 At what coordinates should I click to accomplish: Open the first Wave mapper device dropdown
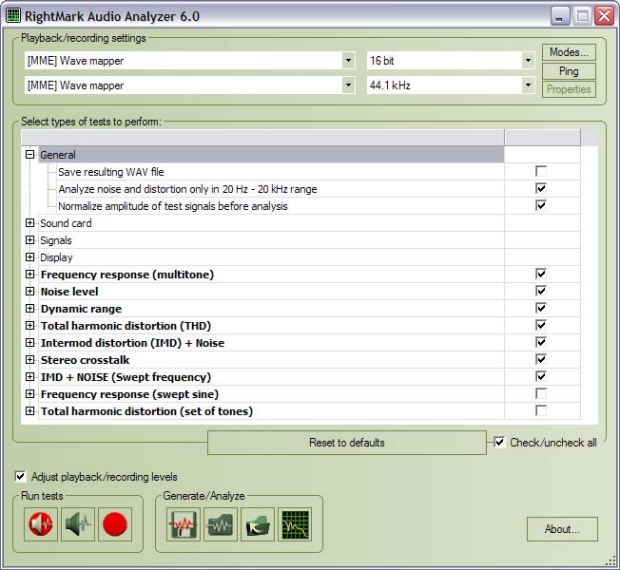(x=348, y=60)
